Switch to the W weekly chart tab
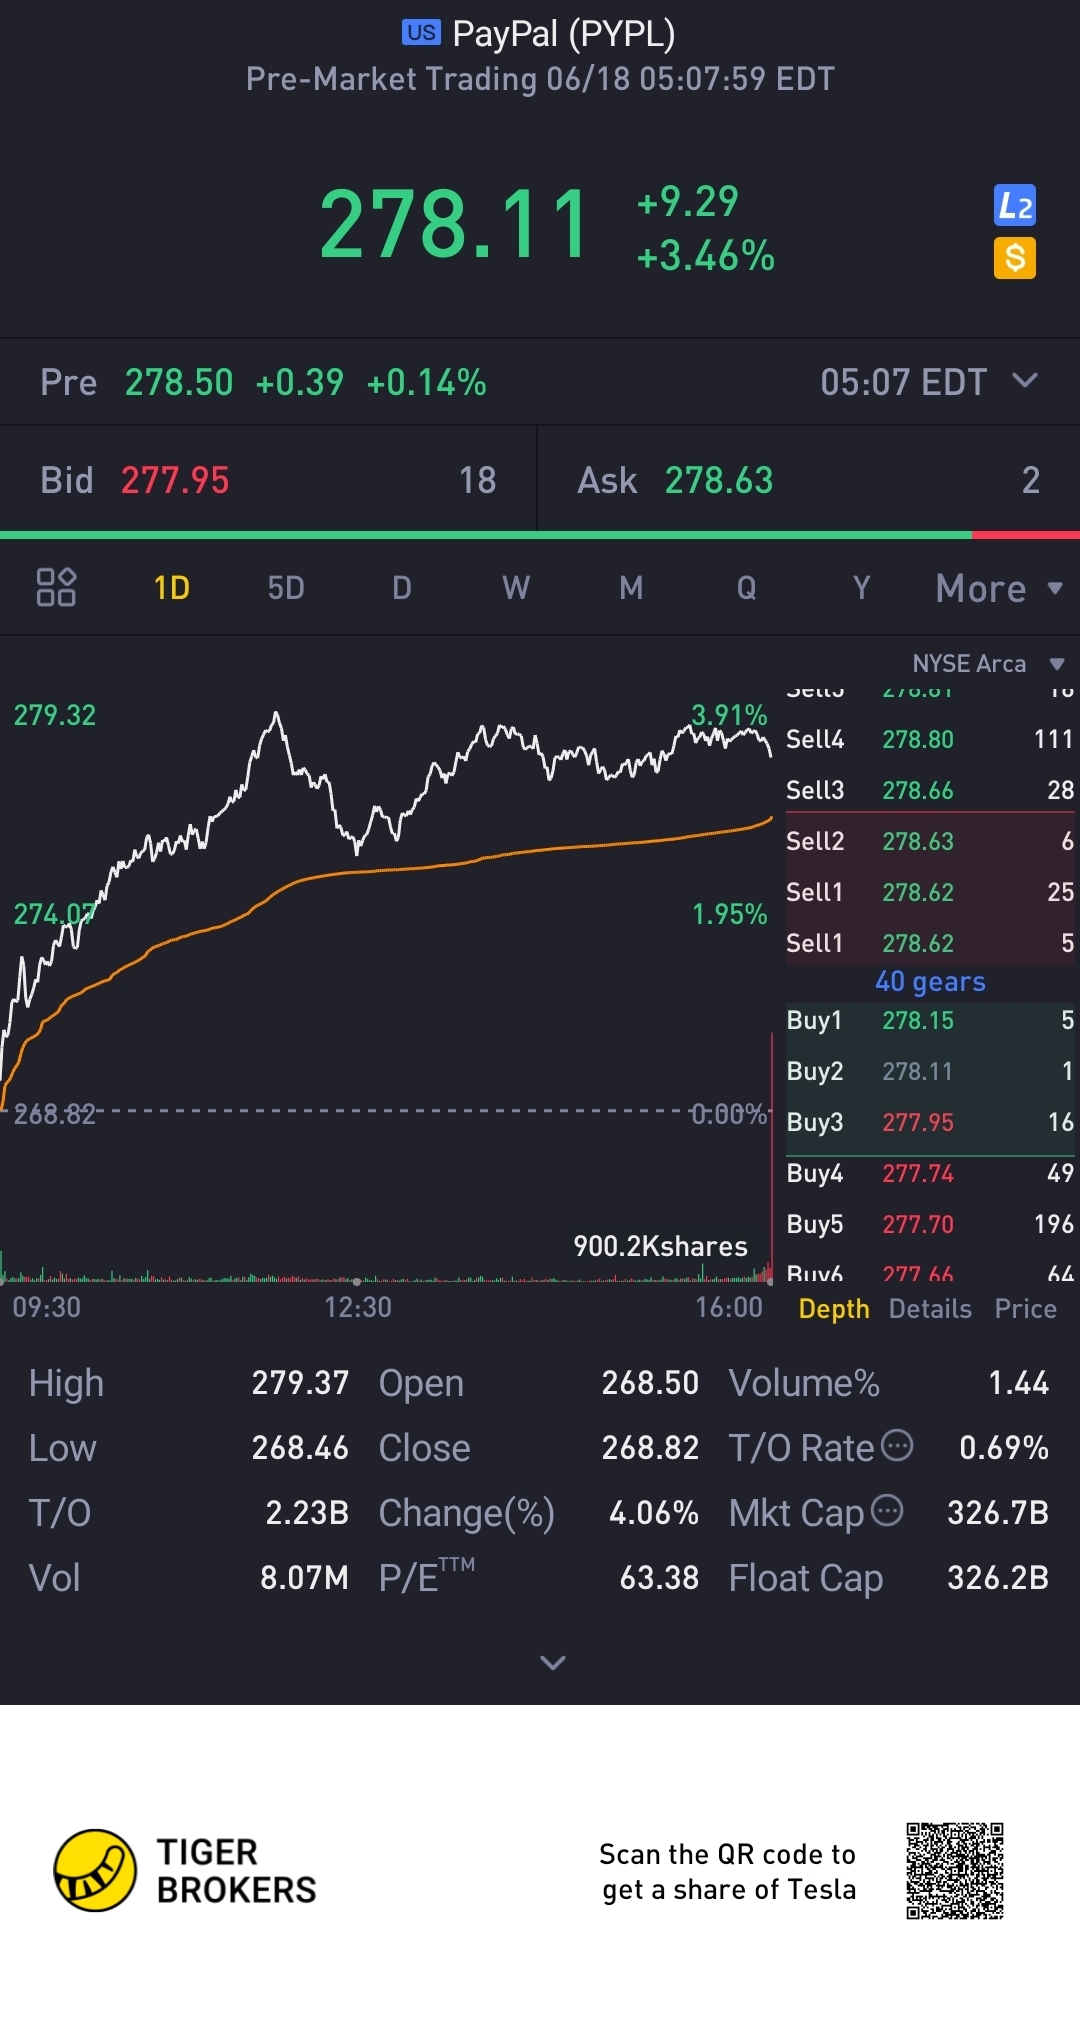The height and width of the screenshot is (2037, 1080). coord(516,588)
